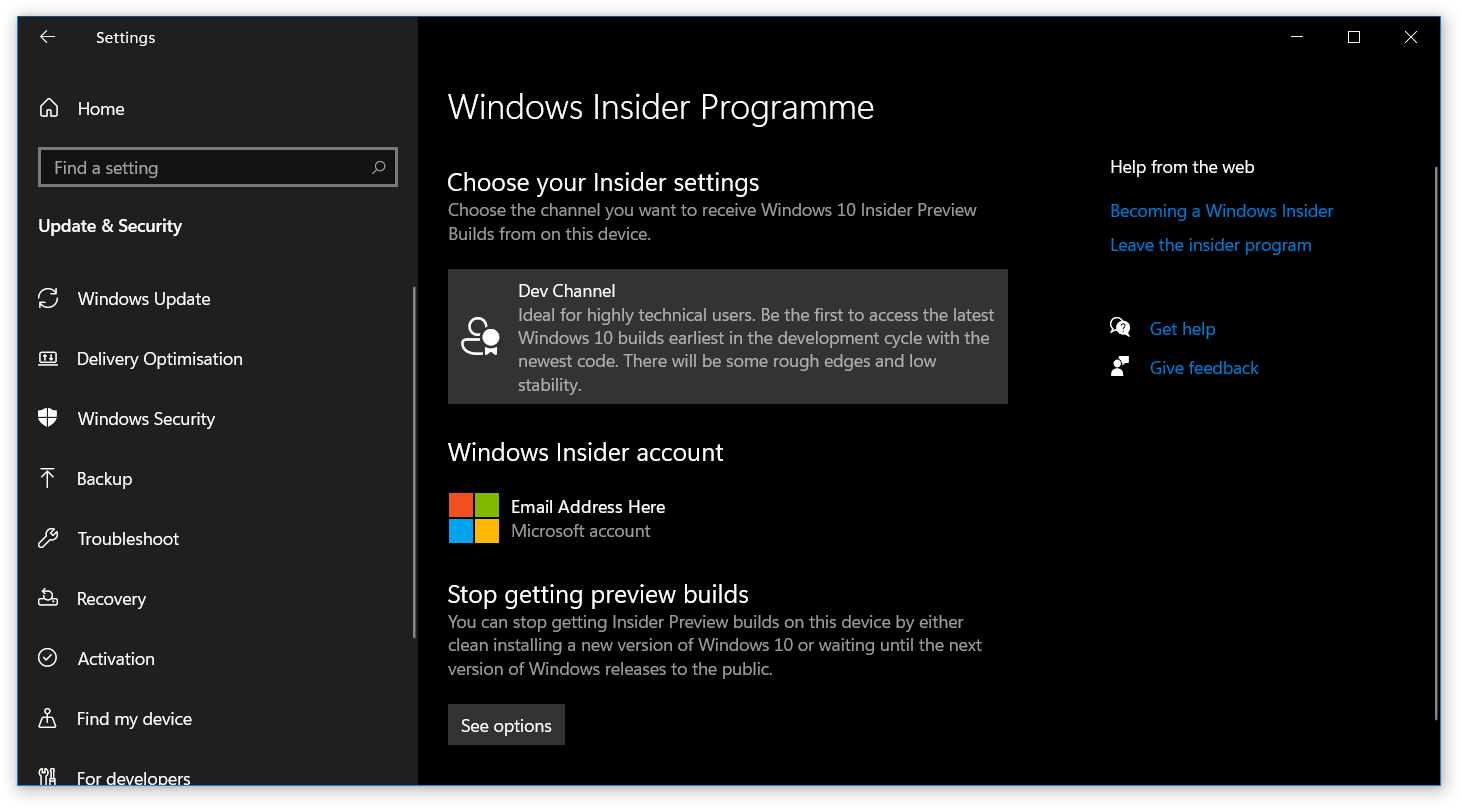Click the Activation checkmark circle icon
This screenshot has height=808, width=1462.
point(48,658)
